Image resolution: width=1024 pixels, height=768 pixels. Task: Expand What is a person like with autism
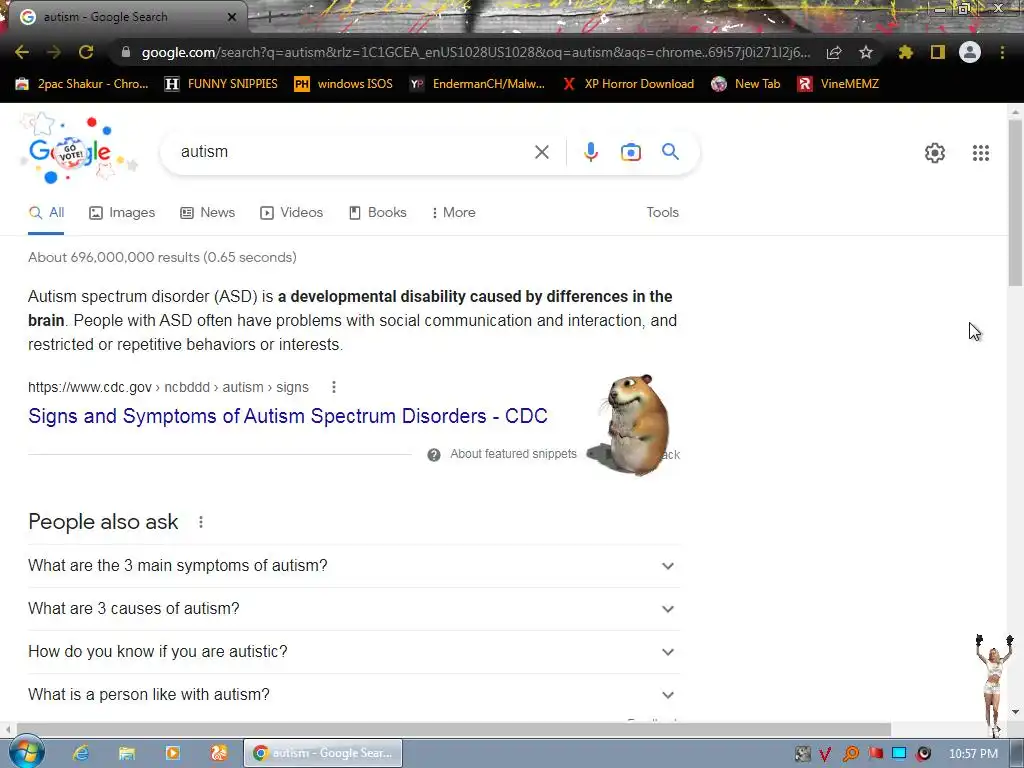pyautogui.click(x=353, y=695)
